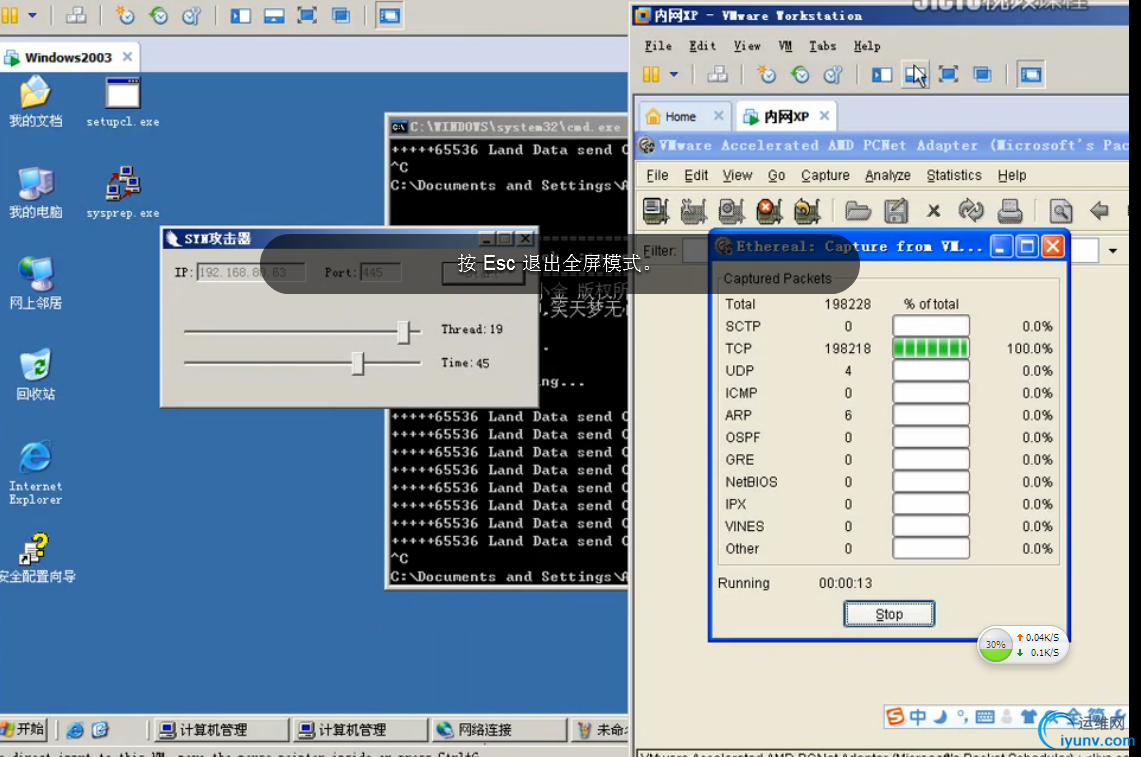This screenshot has height=757, width=1141.
Task: Toggle library sidebar in 内网XP VMware toolbar
Action: point(882,74)
